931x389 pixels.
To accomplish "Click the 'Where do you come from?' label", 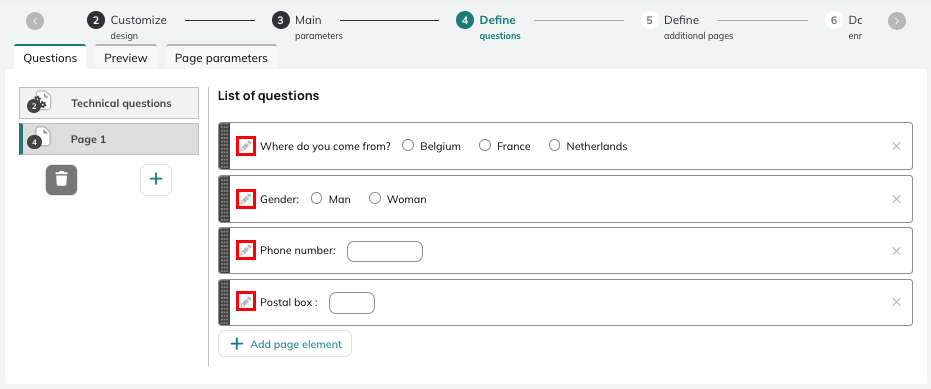I will tap(325, 146).
